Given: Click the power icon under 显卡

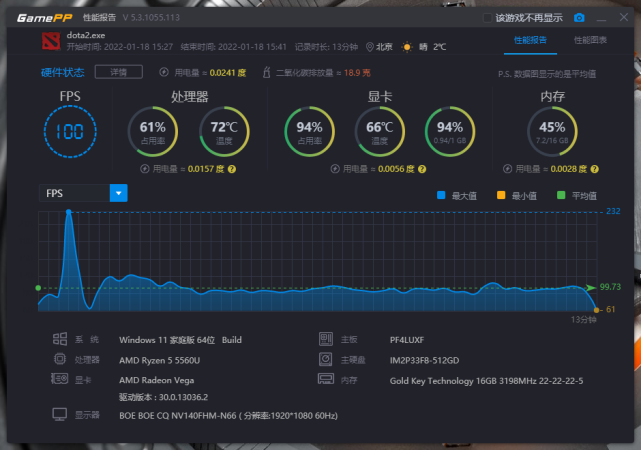Looking at the screenshot, I should [335, 169].
